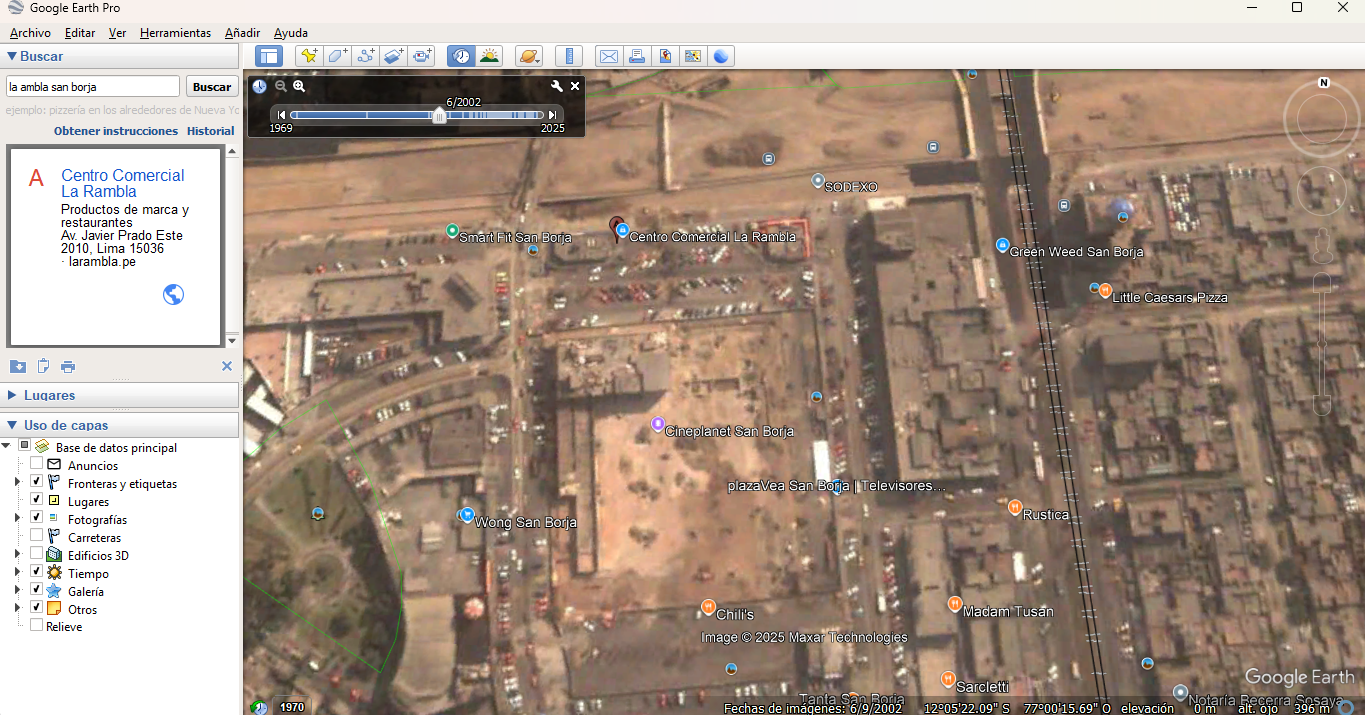Open the Ver menu
Screen dimensions: 1365x715
tap(117, 33)
